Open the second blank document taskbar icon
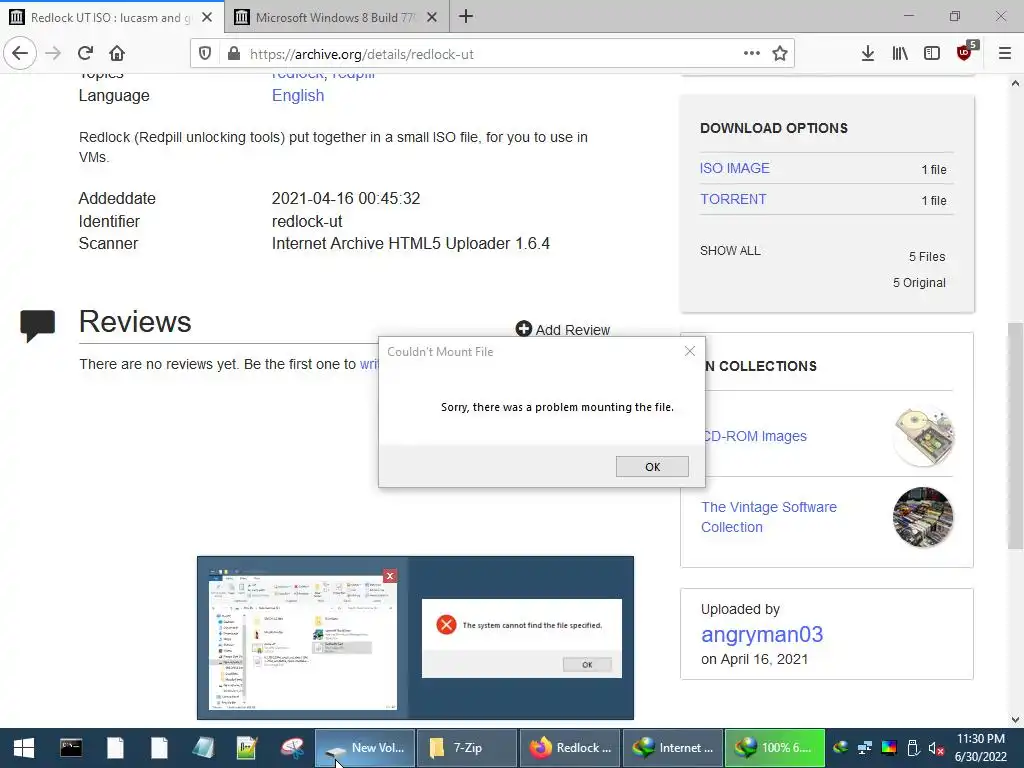The image size is (1024, 768). [159, 748]
